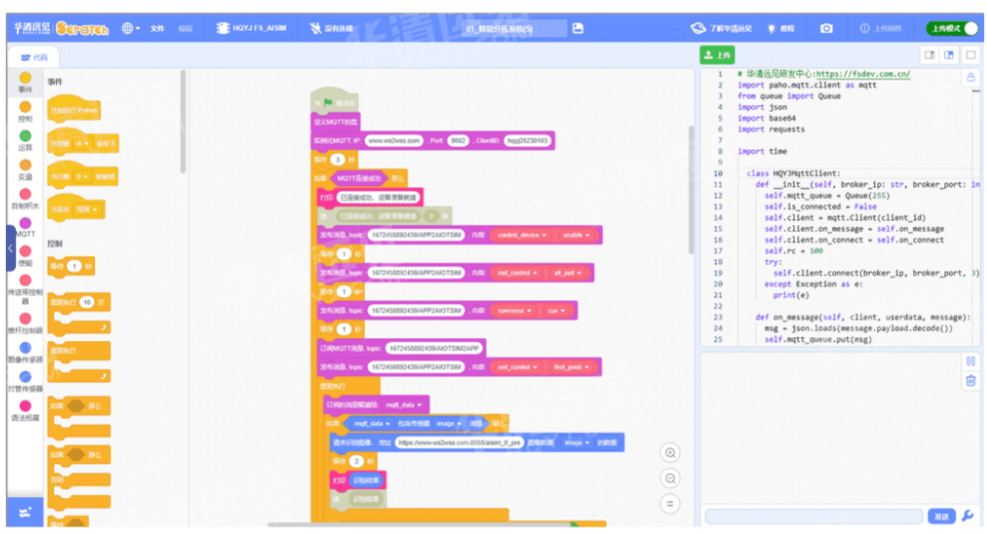Switch to the 代码 tab
The width and height of the screenshot is (987, 534).
pyautogui.click(x=34, y=58)
